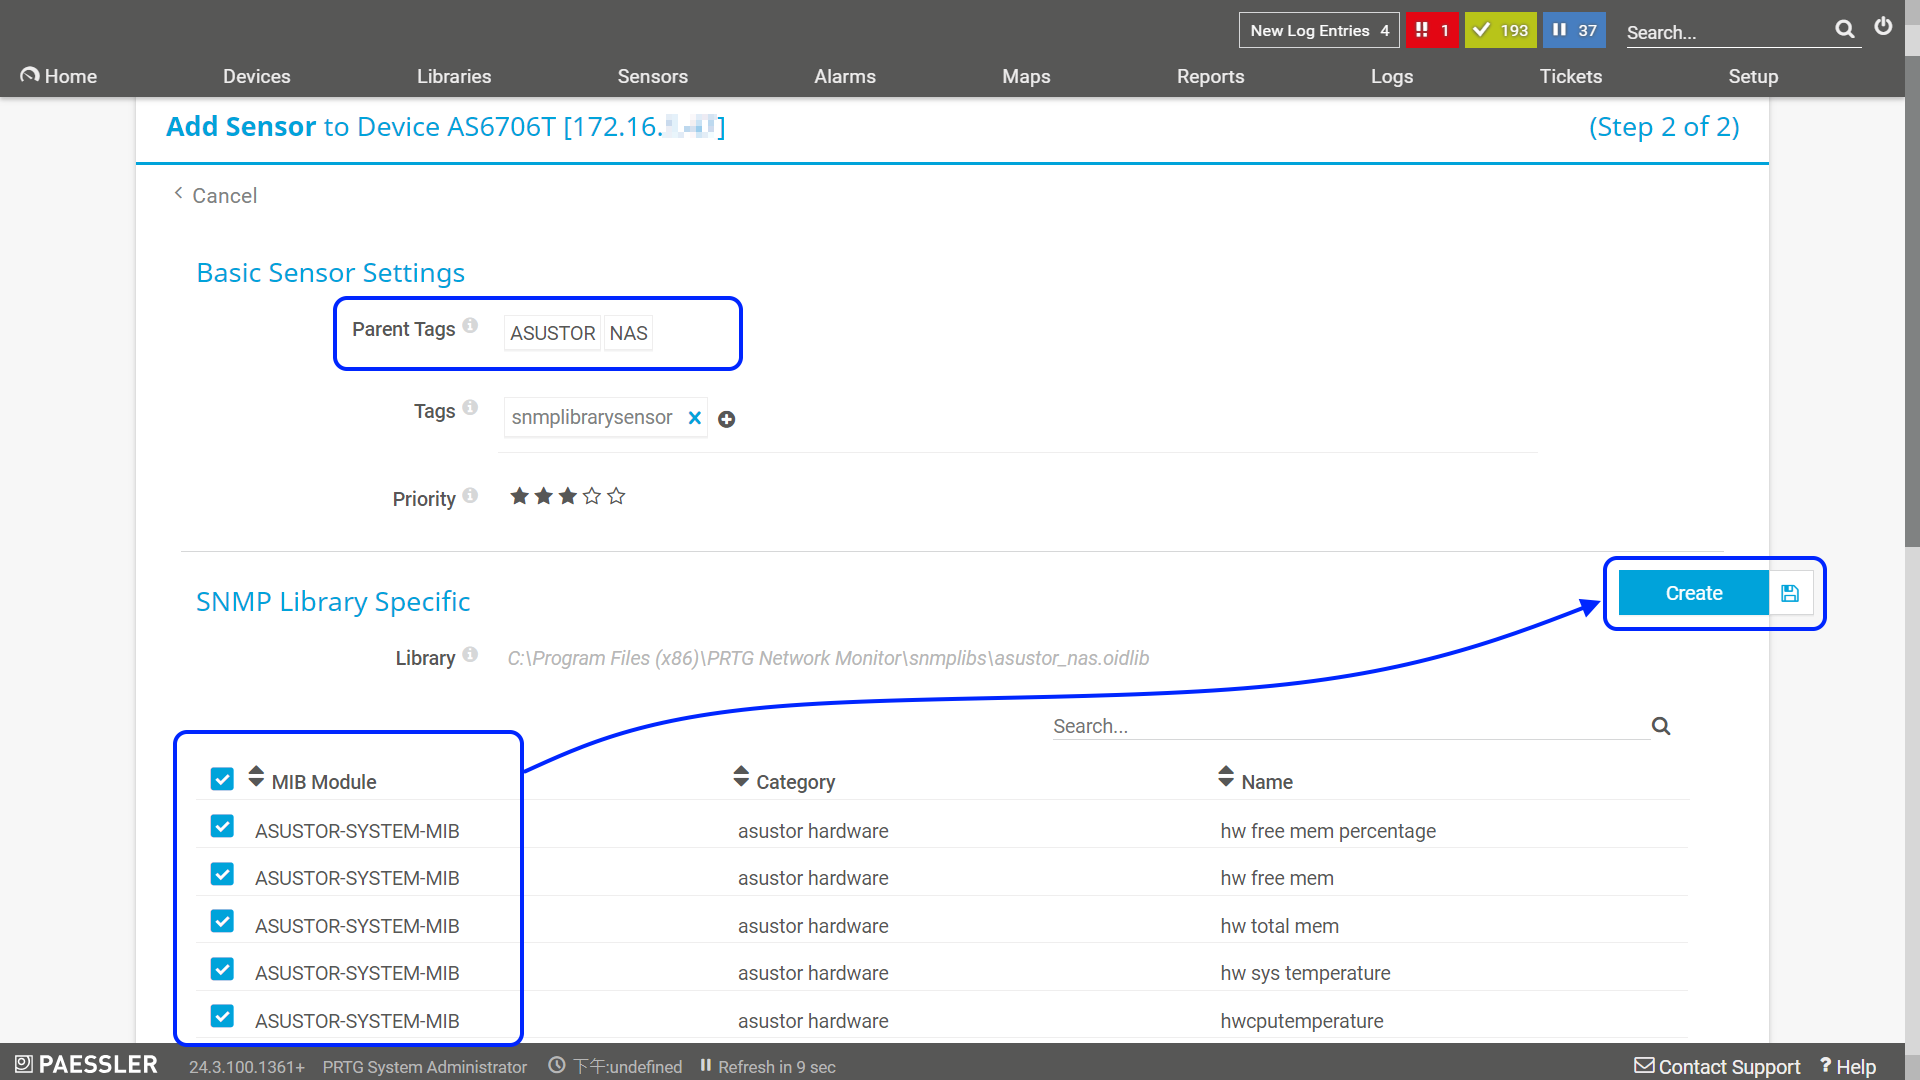This screenshot has height=1080, width=1920.
Task: Click the Home icon in navigation bar
Action: [30, 75]
